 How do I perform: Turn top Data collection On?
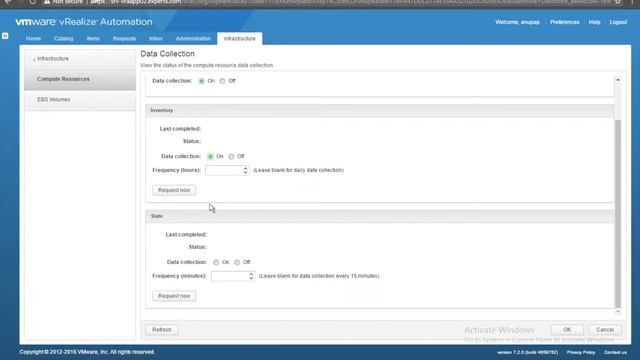pos(202,81)
